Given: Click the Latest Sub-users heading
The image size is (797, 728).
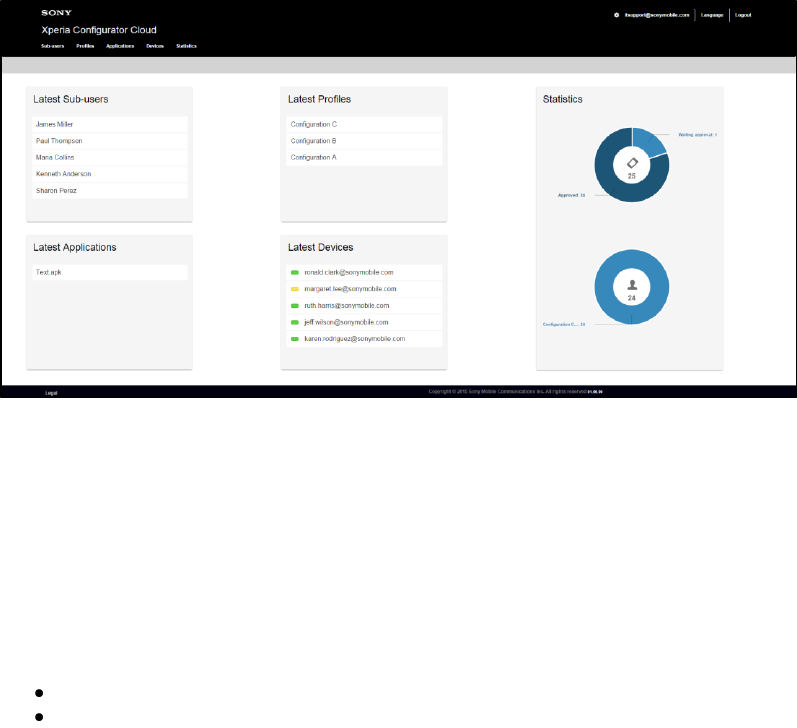Looking at the screenshot, I should pos(71,99).
